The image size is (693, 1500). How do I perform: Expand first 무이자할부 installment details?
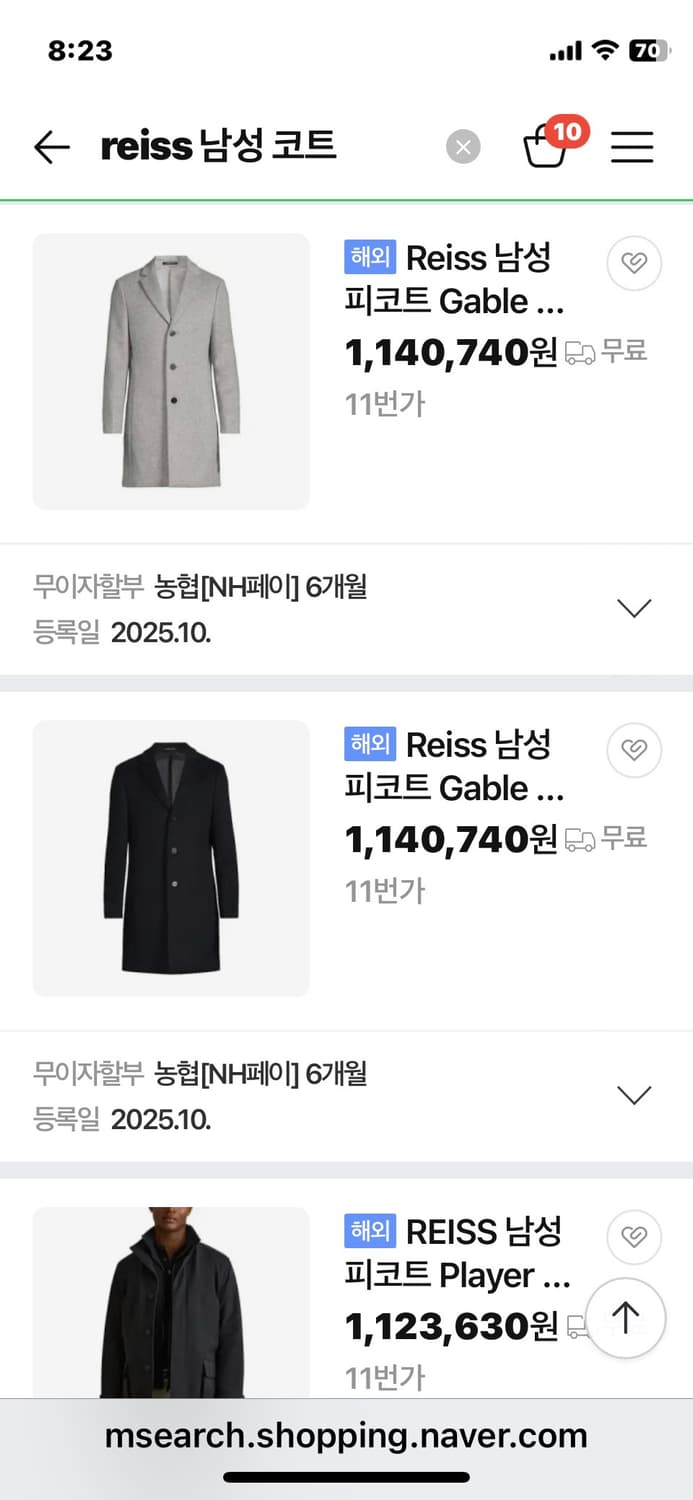tap(634, 607)
